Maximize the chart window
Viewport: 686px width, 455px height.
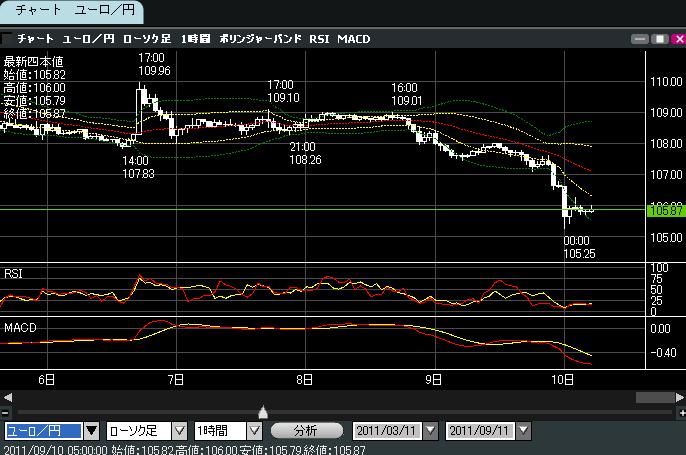(x=658, y=38)
